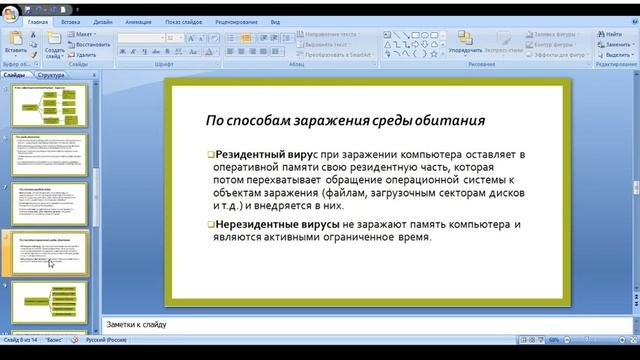Image resolution: width=640 pixels, height=360 pixels.
Task: Justify the paragraph text
Action: pyautogui.click(x=263, y=52)
